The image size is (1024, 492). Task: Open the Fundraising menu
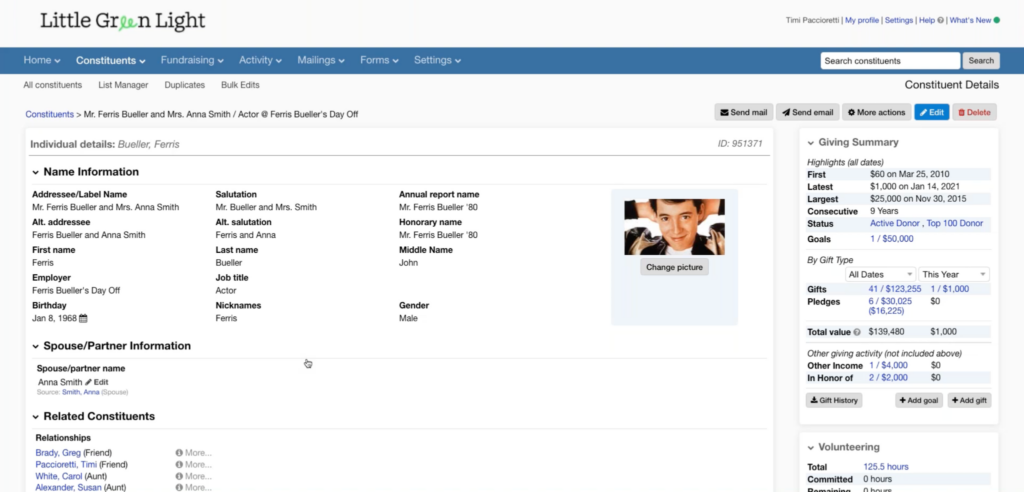(x=192, y=60)
